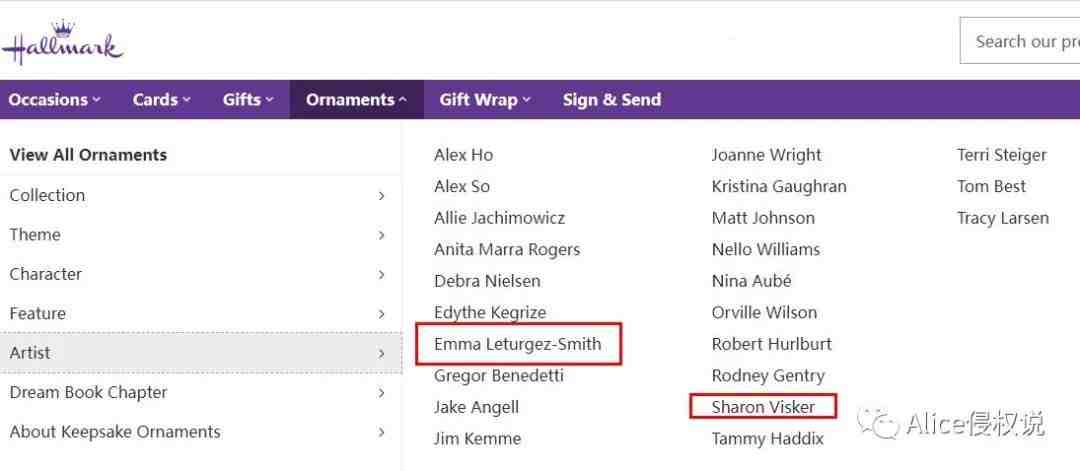This screenshot has width=1080, height=471.
Task: Choose artist Emma Leturgez-Smith
Action: 518,344
